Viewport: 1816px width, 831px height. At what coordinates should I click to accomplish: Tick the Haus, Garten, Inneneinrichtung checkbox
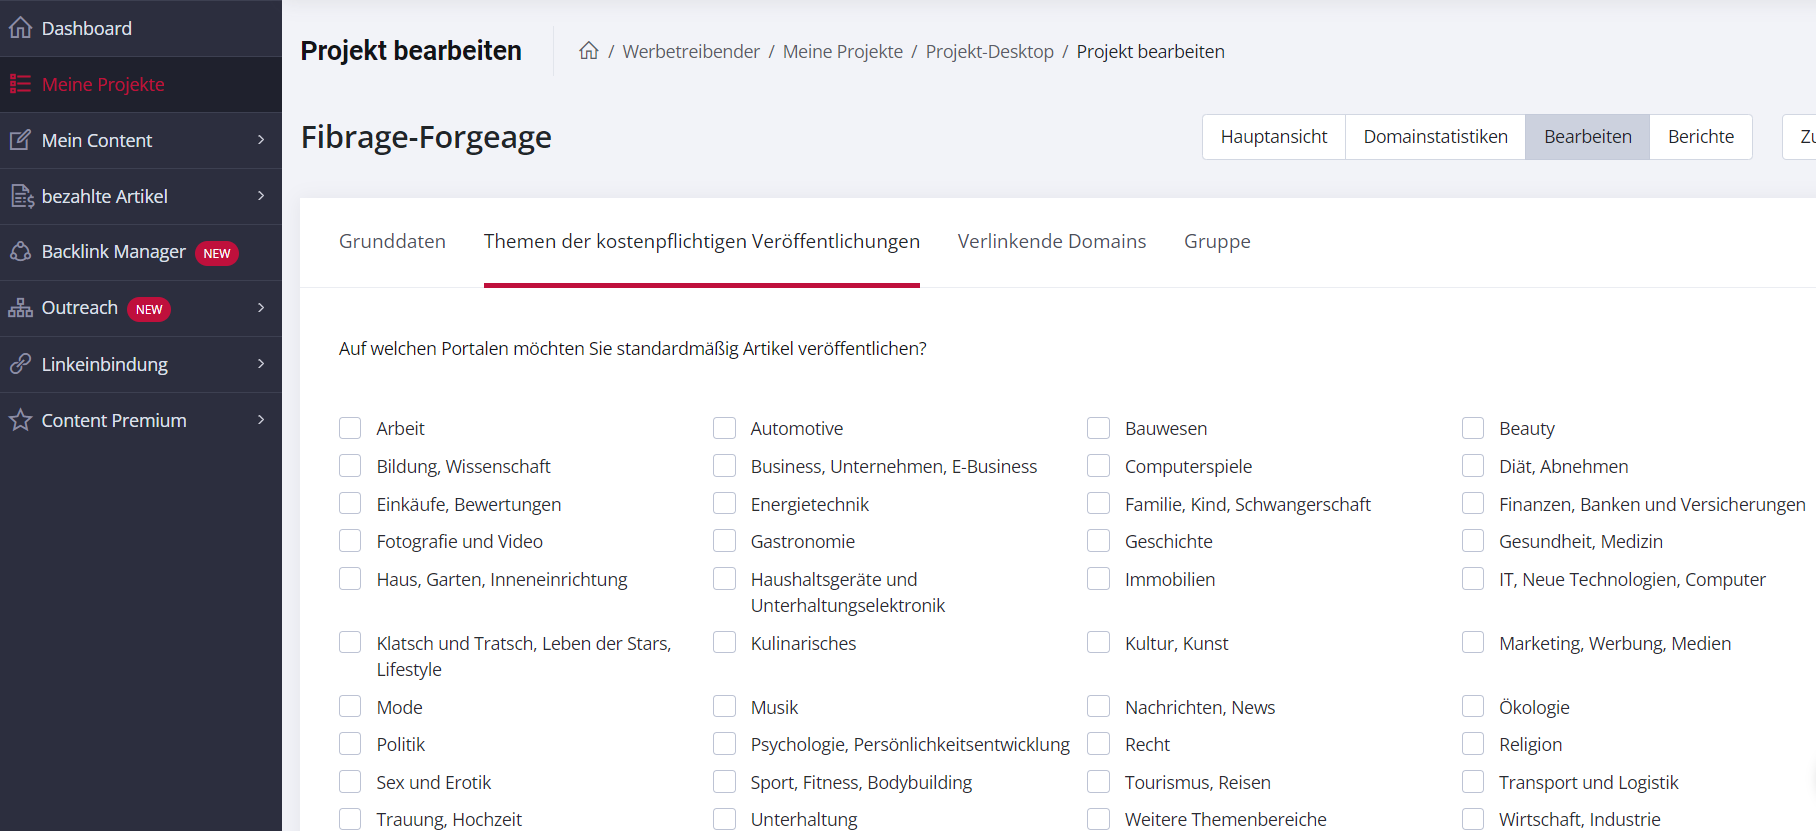(x=350, y=579)
